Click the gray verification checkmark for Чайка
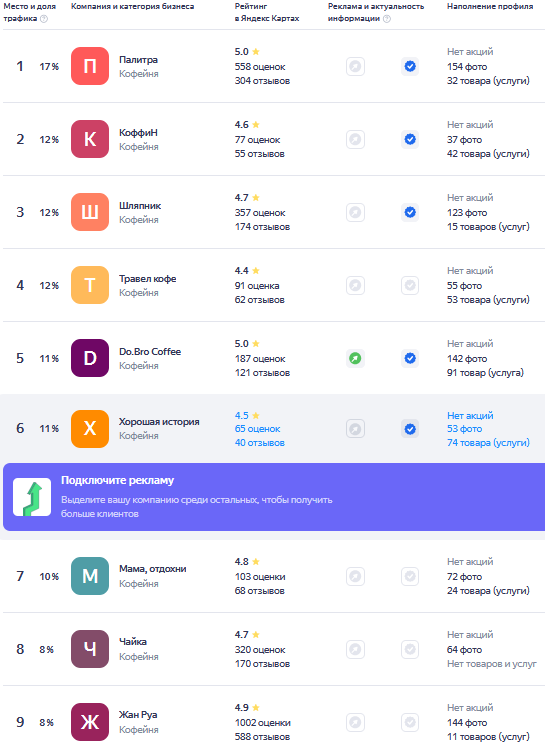The height and width of the screenshot is (753, 545). [x=410, y=649]
